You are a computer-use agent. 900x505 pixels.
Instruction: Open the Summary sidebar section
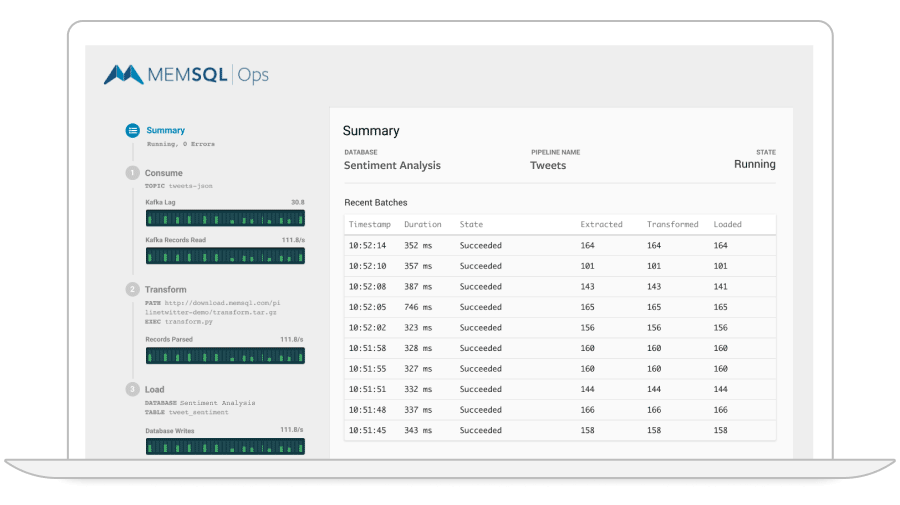click(165, 130)
